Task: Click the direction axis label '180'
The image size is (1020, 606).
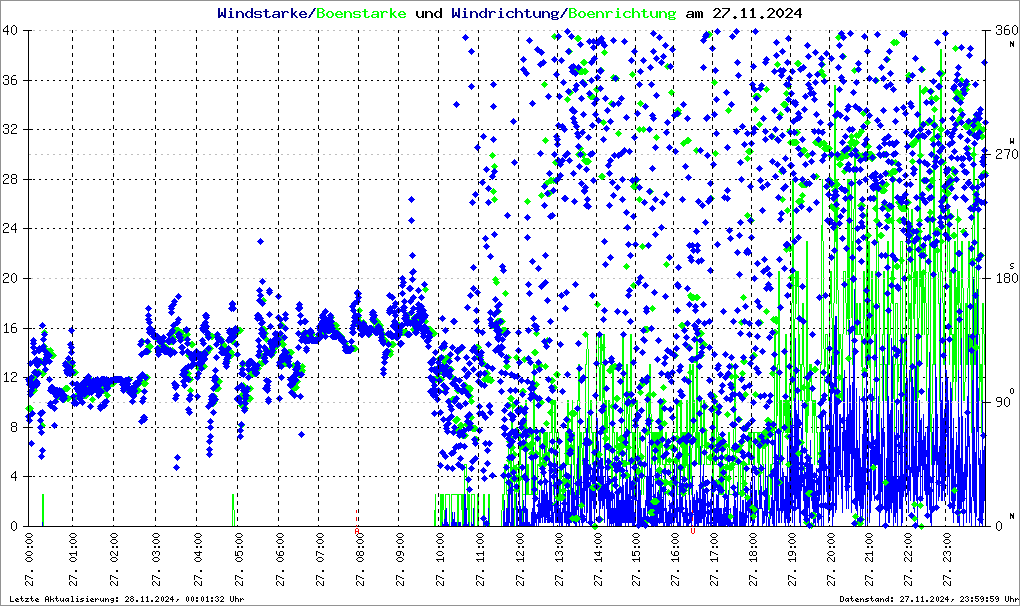Action: [1006, 278]
